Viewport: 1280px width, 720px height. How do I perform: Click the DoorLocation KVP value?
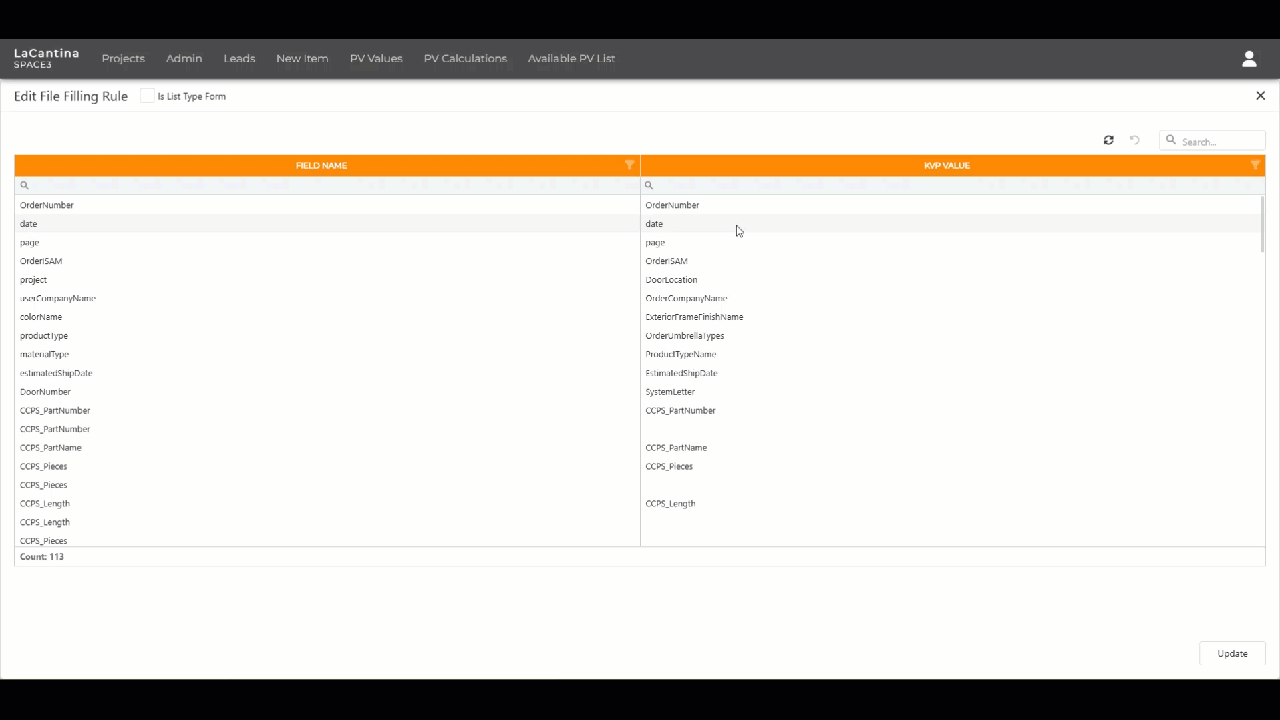pyautogui.click(x=671, y=280)
